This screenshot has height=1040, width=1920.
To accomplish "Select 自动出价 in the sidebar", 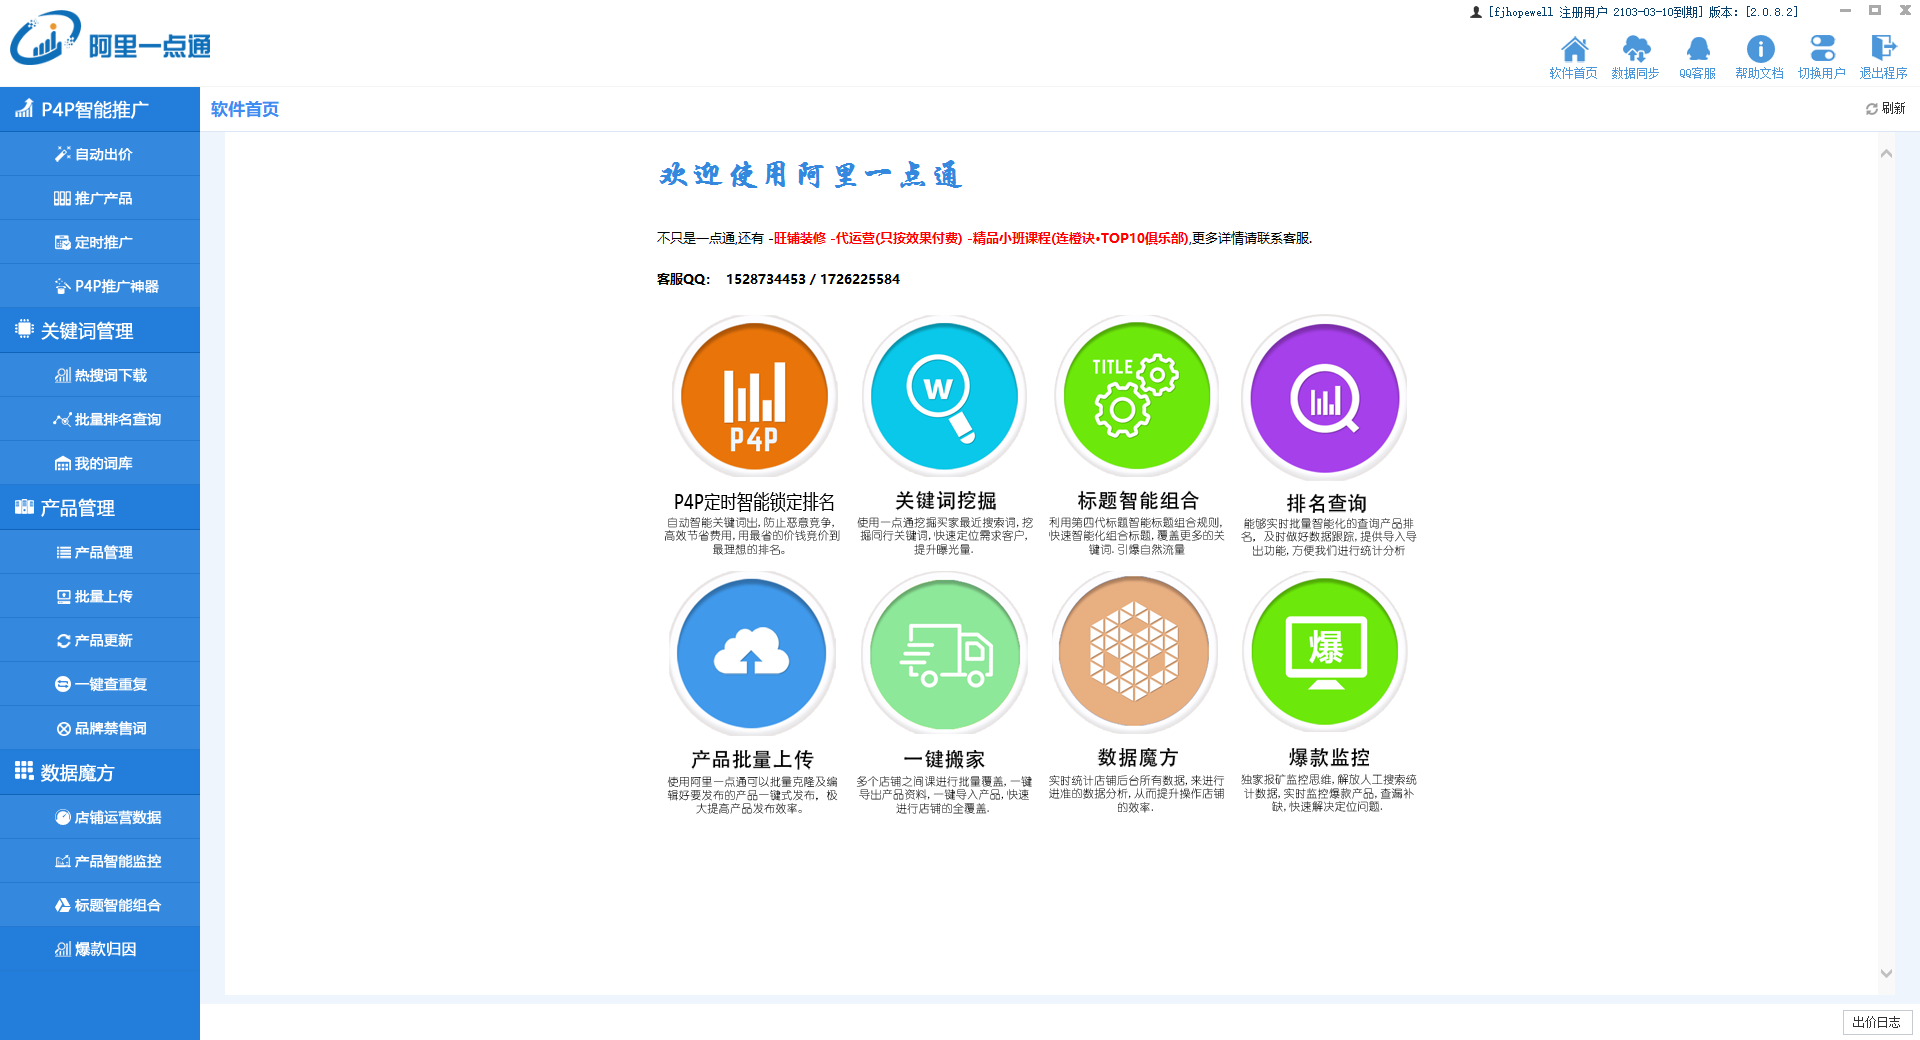I will pyautogui.click(x=100, y=154).
